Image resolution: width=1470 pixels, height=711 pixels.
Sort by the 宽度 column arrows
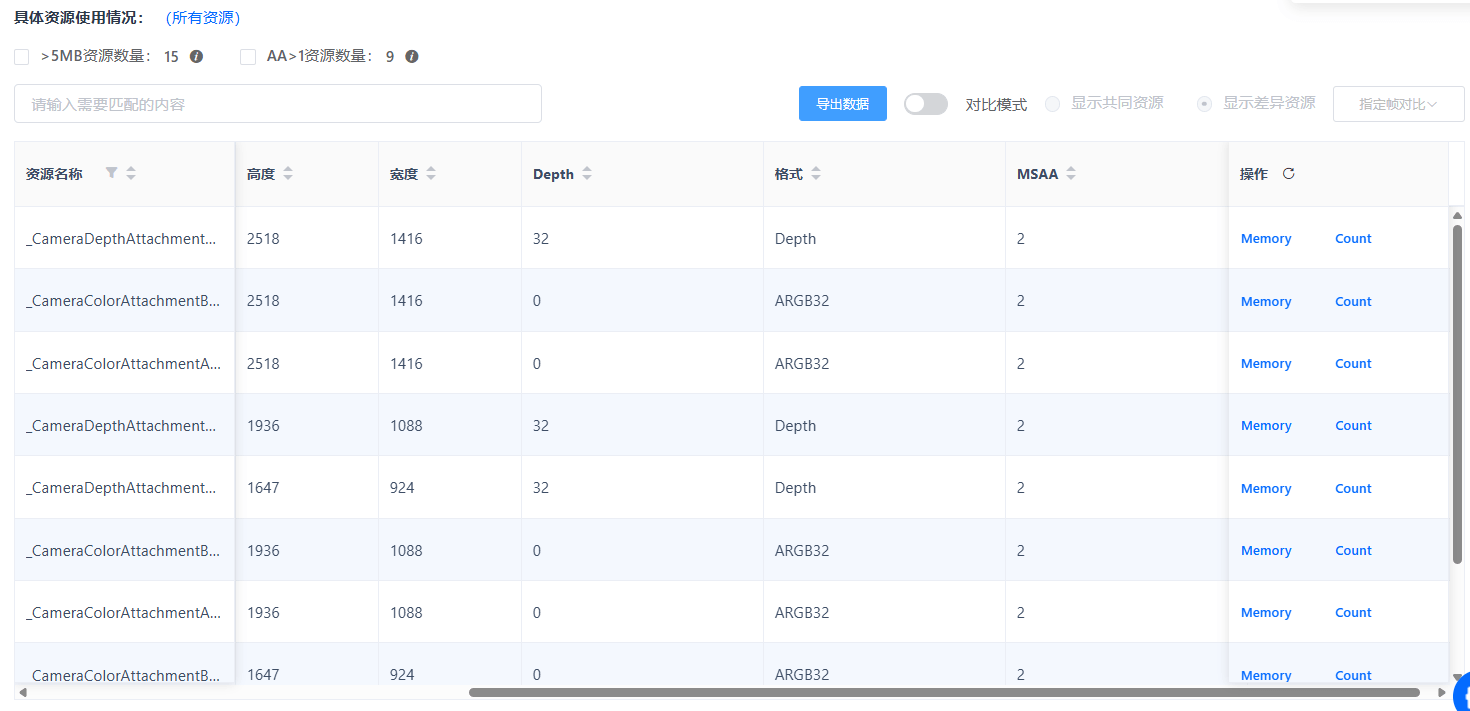click(431, 173)
